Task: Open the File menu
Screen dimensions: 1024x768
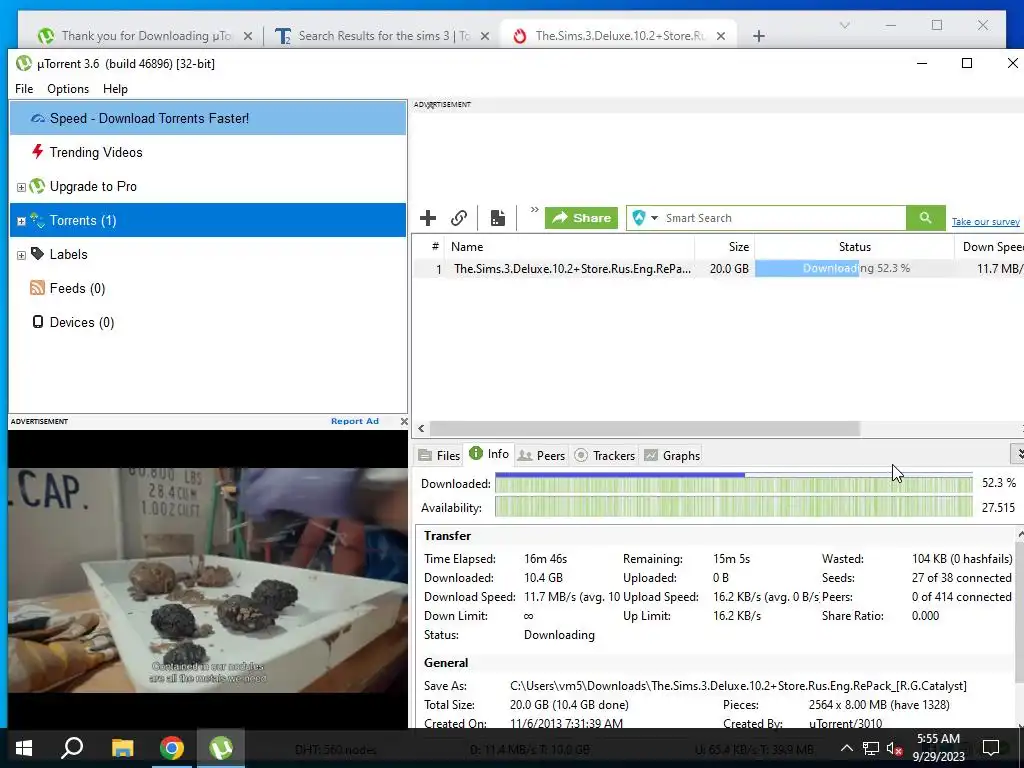Action: click(24, 89)
